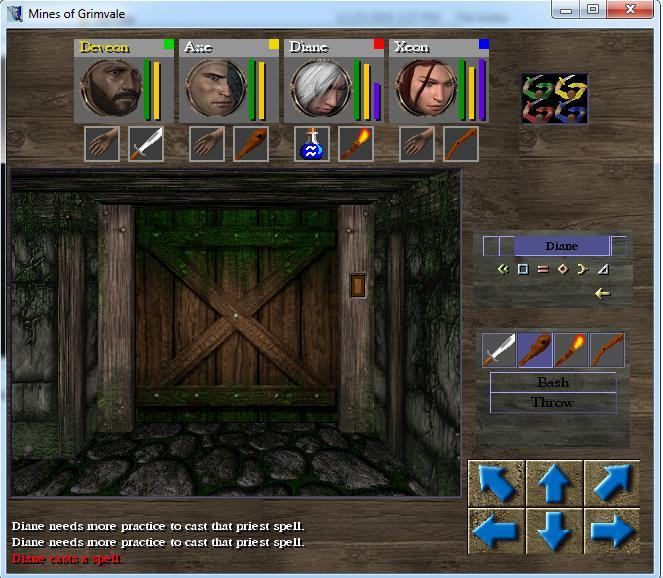
Task: Strafe left with the left arrow
Action: [x=496, y=531]
